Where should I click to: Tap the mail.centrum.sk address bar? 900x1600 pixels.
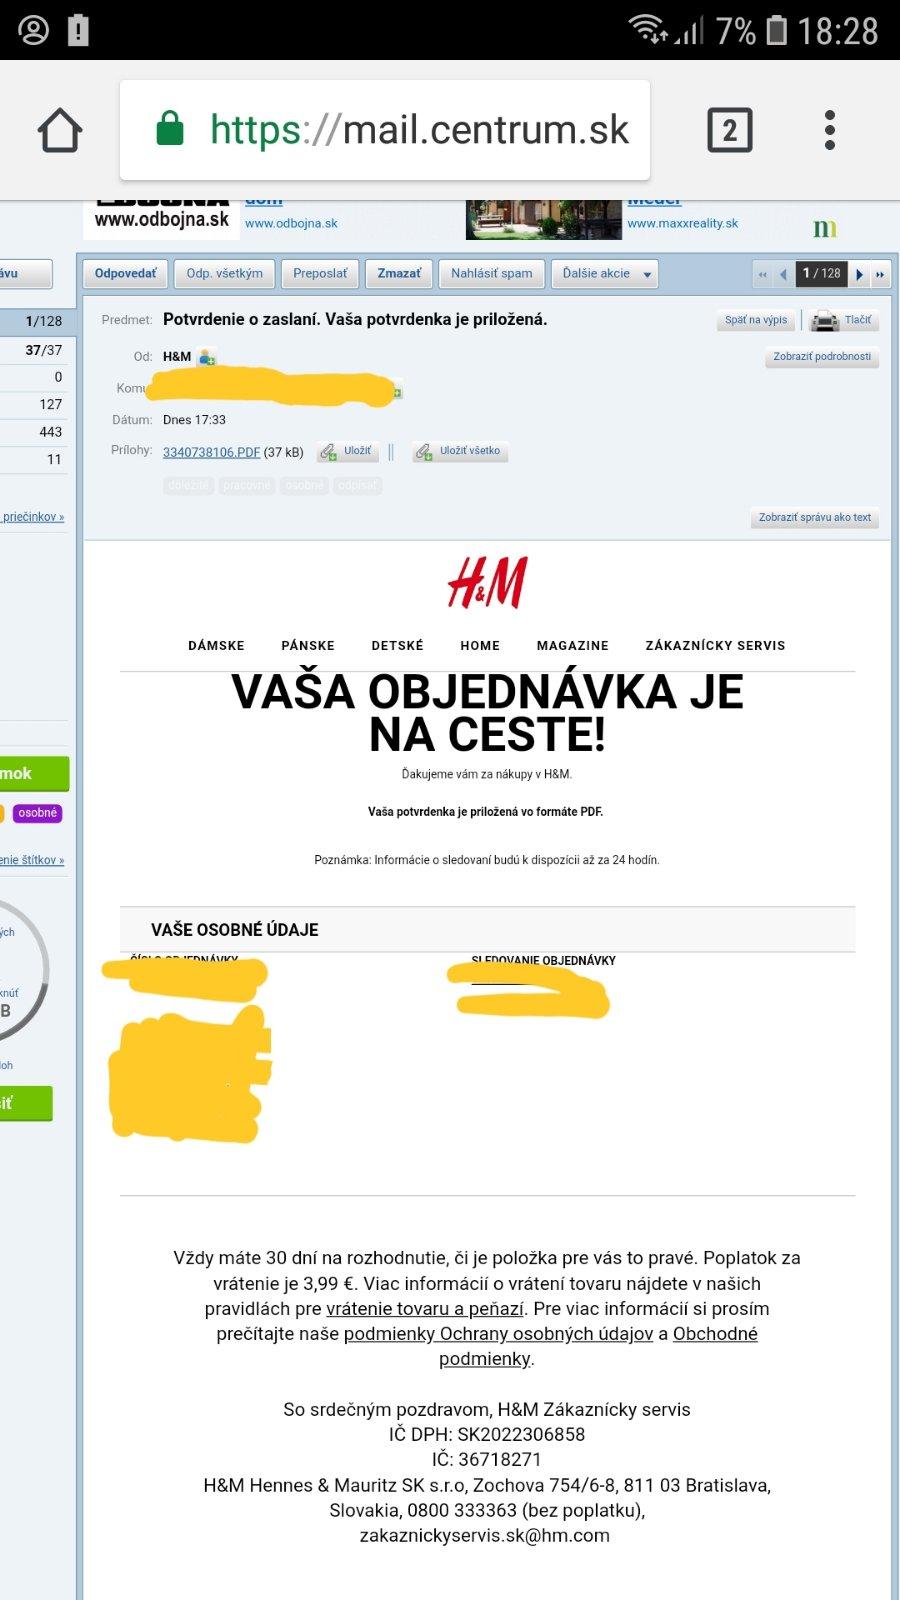(385, 130)
